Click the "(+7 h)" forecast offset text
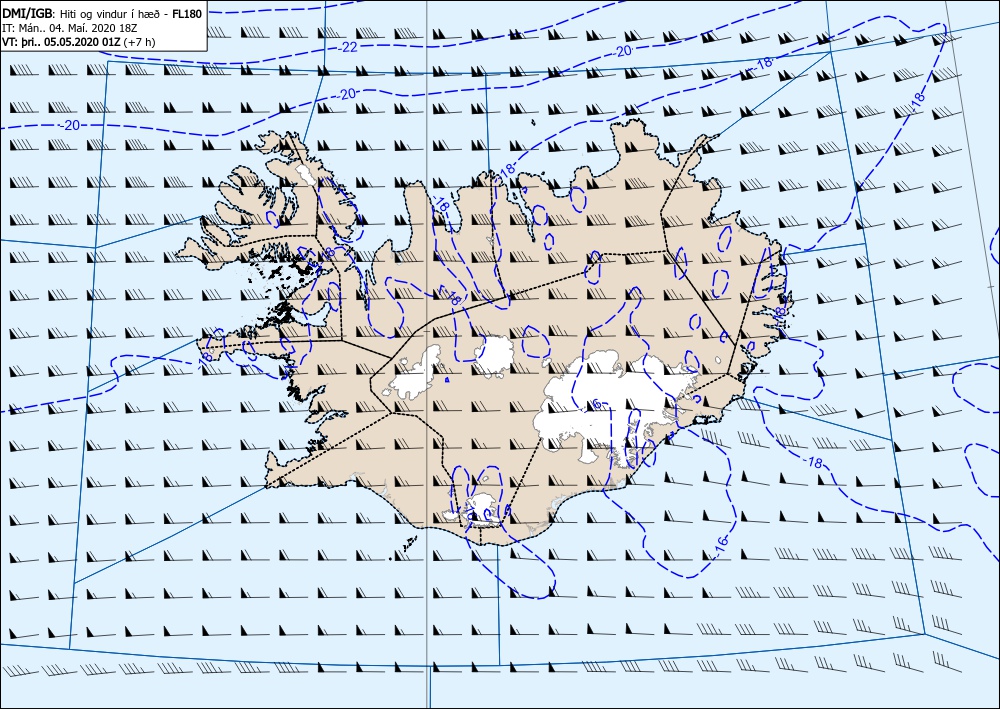Screen dimensions: 1000x709 click(138, 42)
